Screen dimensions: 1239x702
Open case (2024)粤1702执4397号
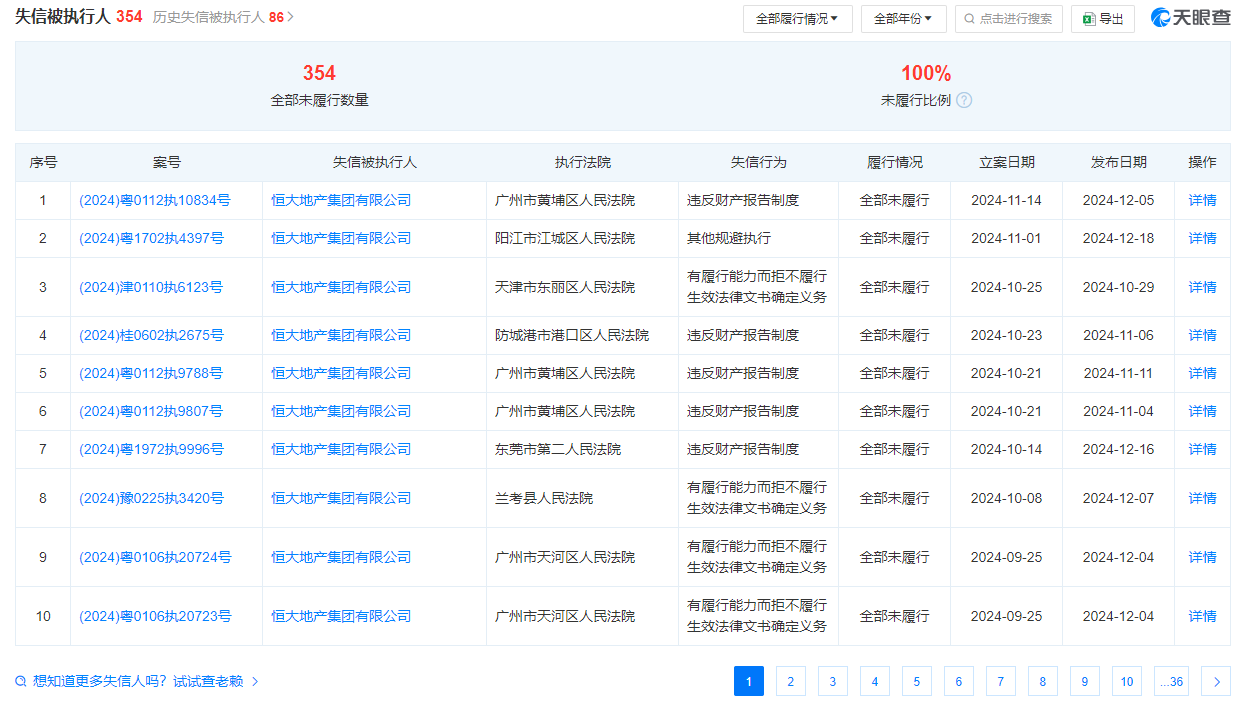click(x=151, y=238)
